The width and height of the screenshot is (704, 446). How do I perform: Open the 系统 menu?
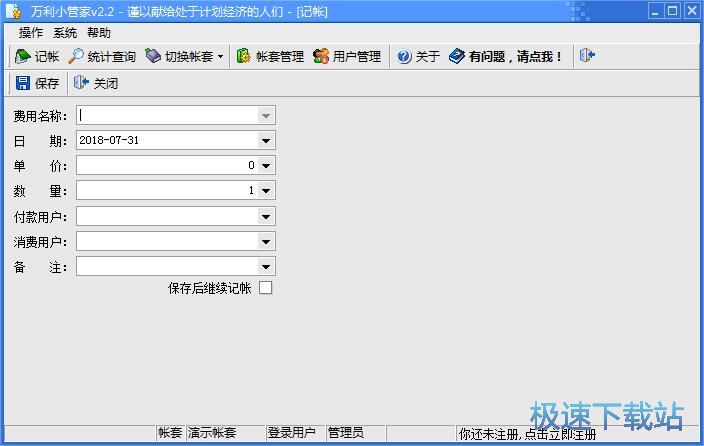(65, 32)
